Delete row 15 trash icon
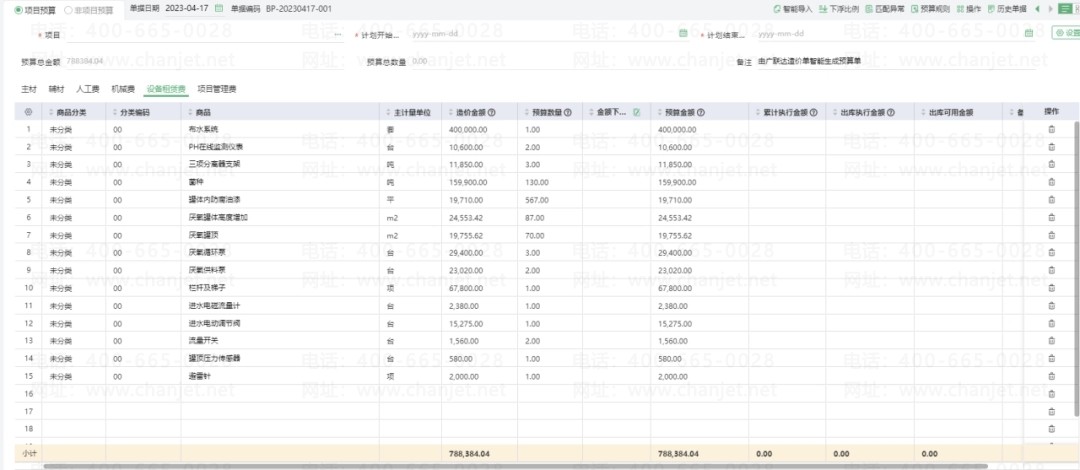Image resolution: width=1080 pixels, height=470 pixels. point(1051,376)
